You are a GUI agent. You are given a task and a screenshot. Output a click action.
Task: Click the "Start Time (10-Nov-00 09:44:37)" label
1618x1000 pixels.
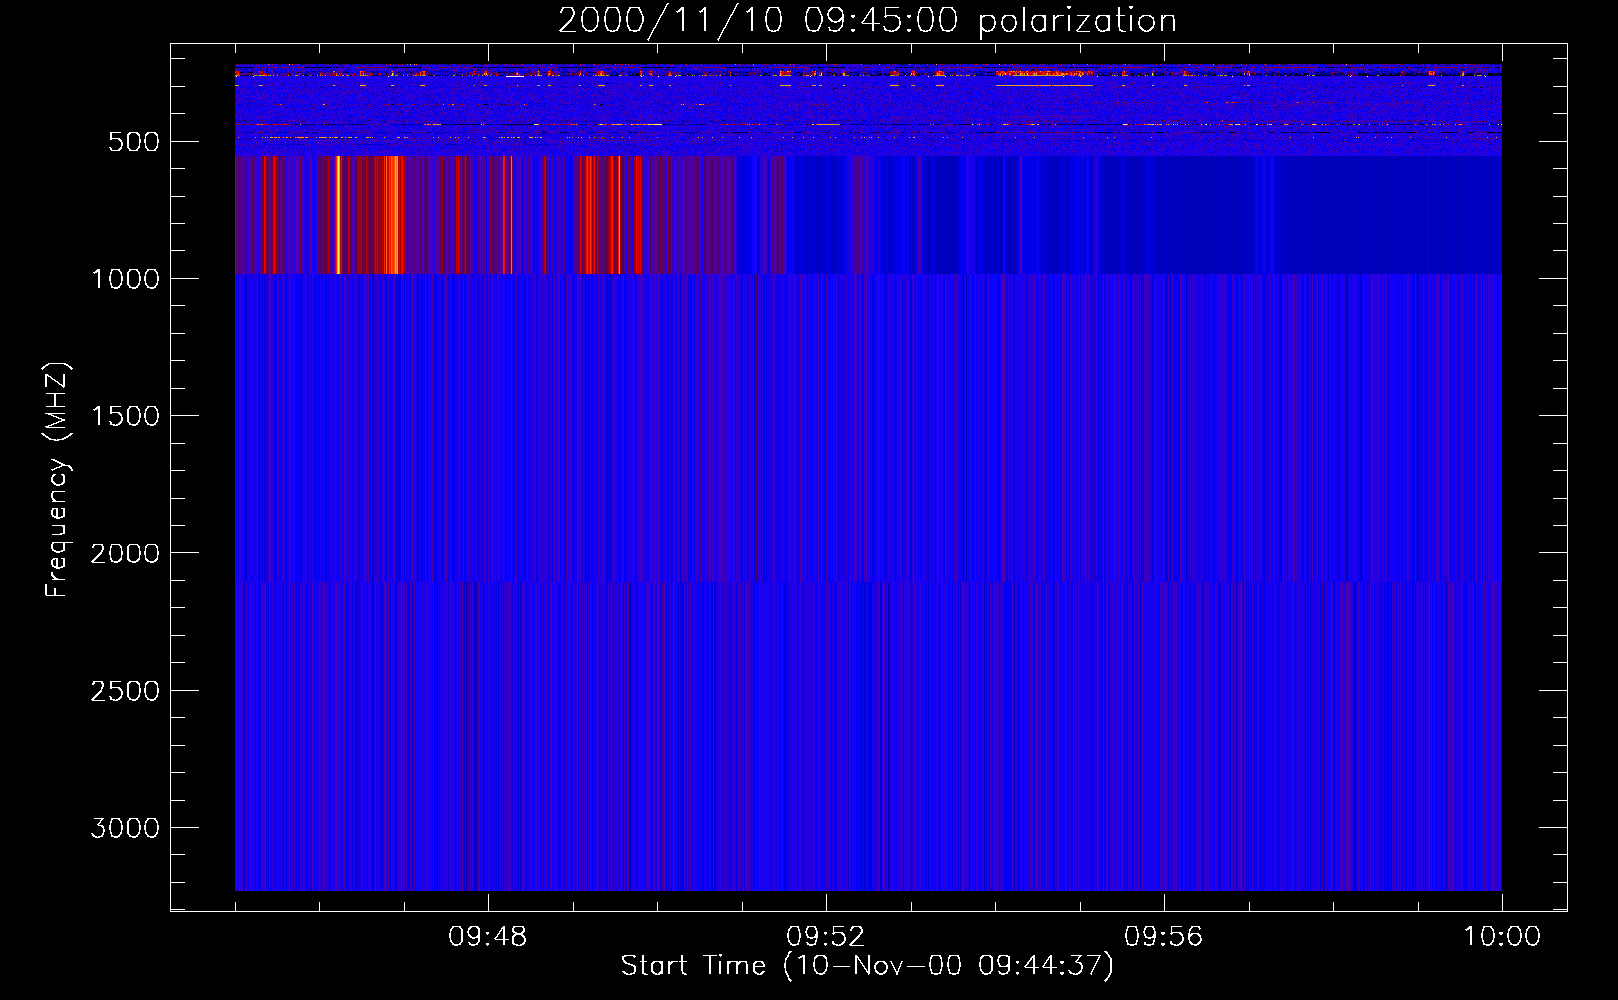coord(867,966)
